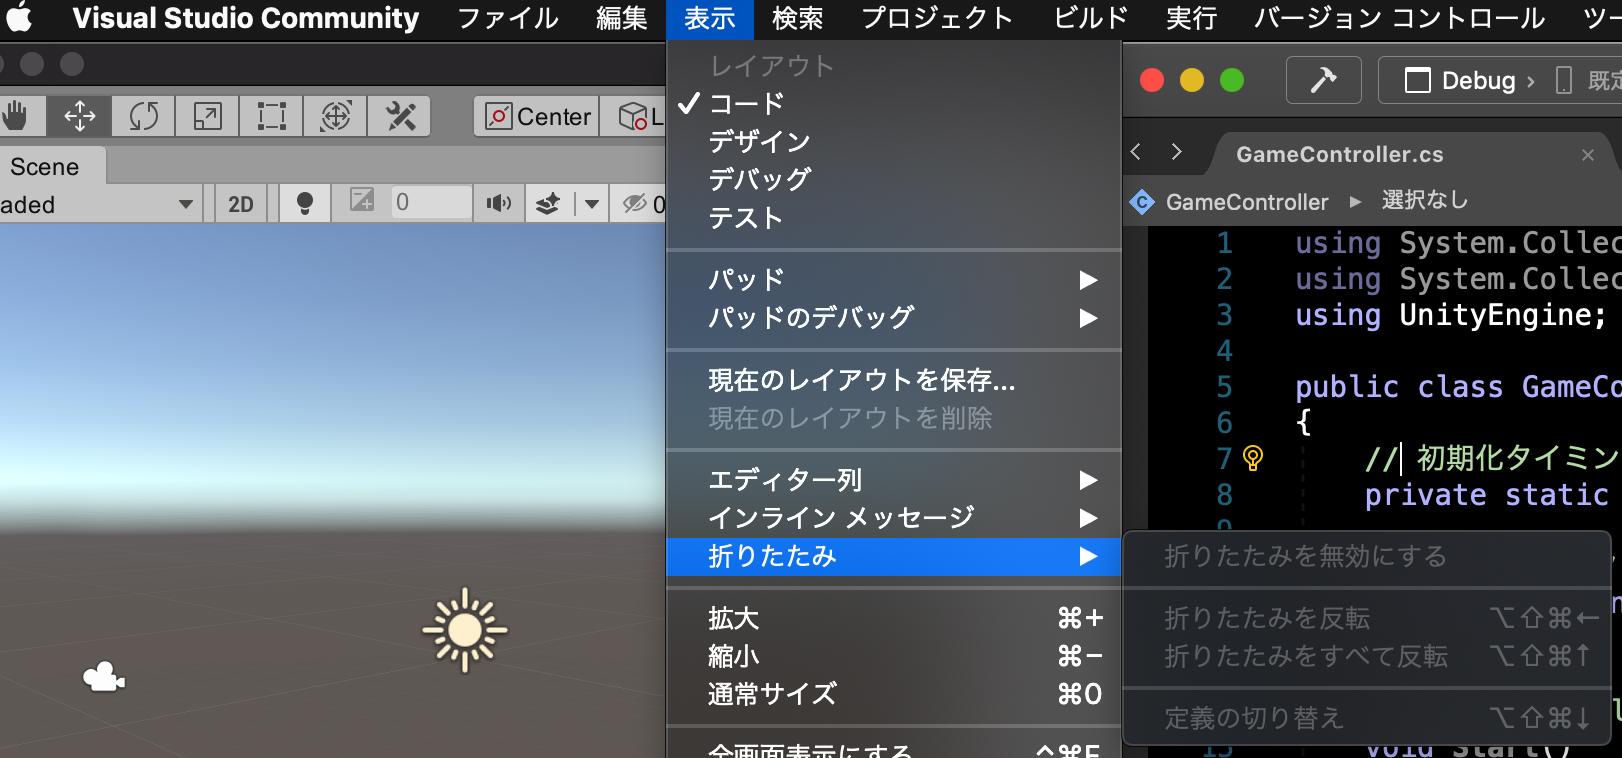This screenshot has height=758, width=1622.
Task: Click the sun light gizmo in Scene
Action: pos(464,630)
